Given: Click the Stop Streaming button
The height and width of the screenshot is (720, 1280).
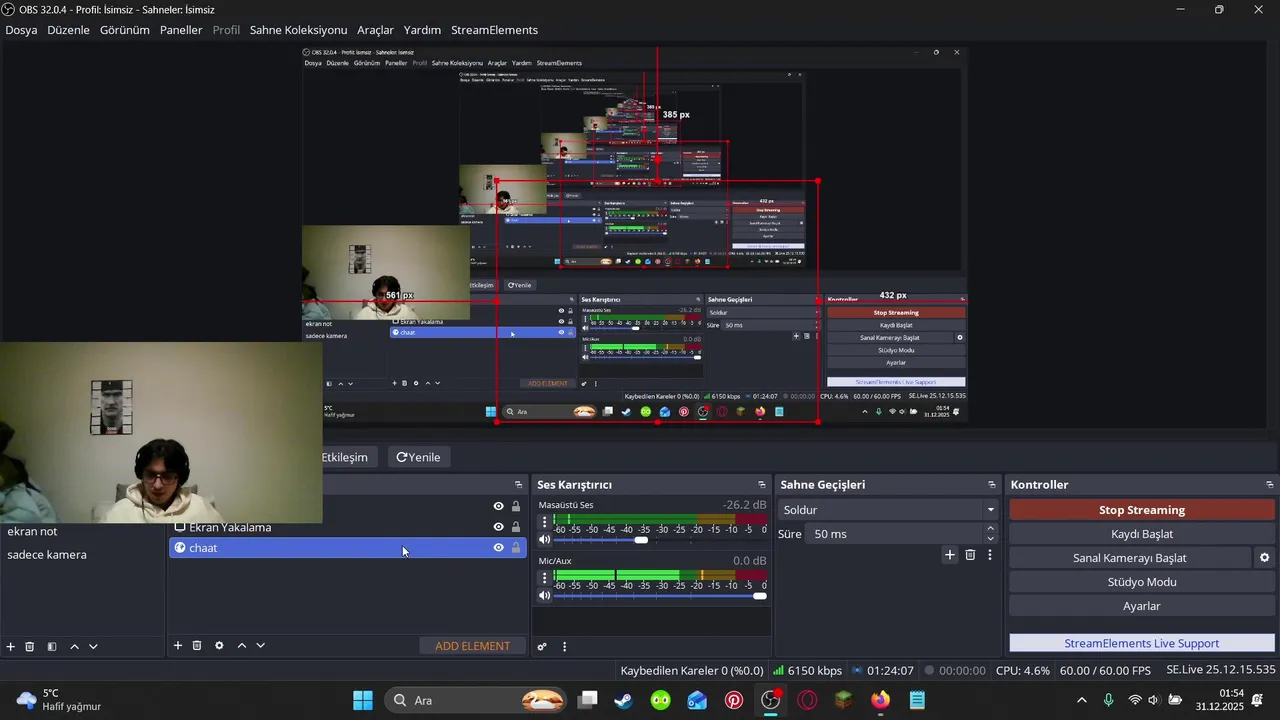Looking at the screenshot, I should point(1142,510).
